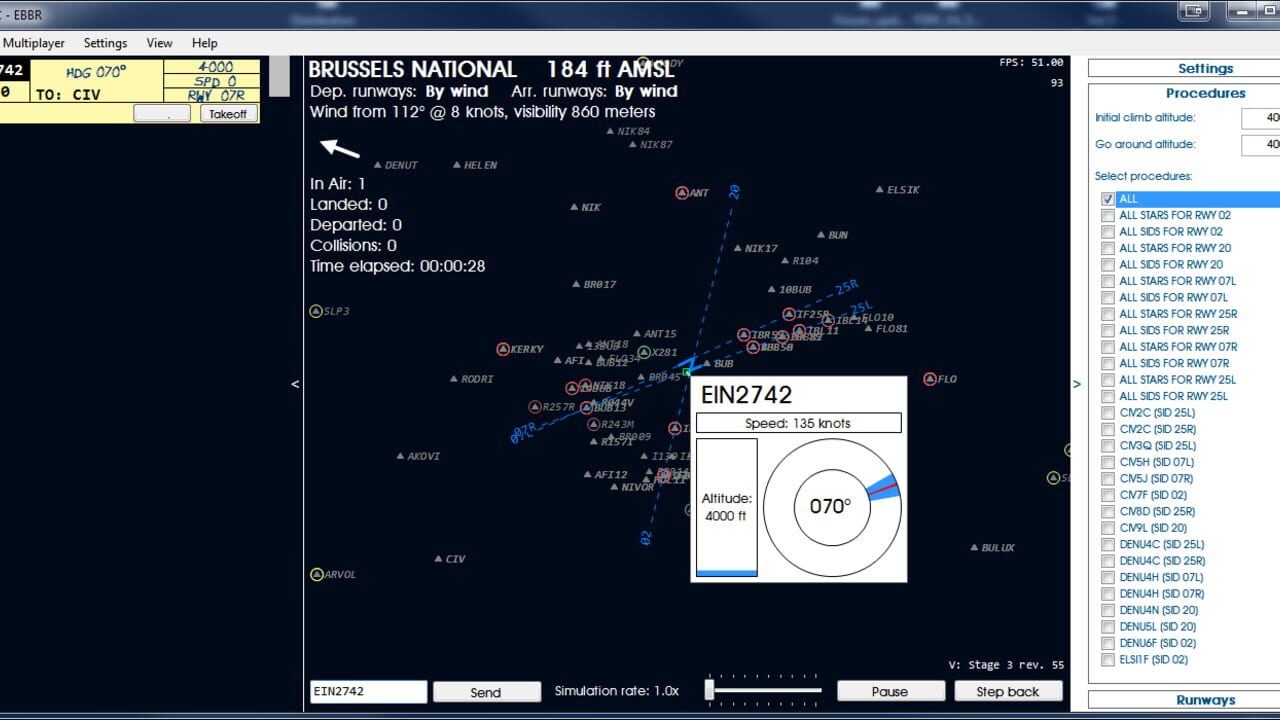Select the SLP3 green circle marker
Screen dimensions: 1280x720
point(316,311)
